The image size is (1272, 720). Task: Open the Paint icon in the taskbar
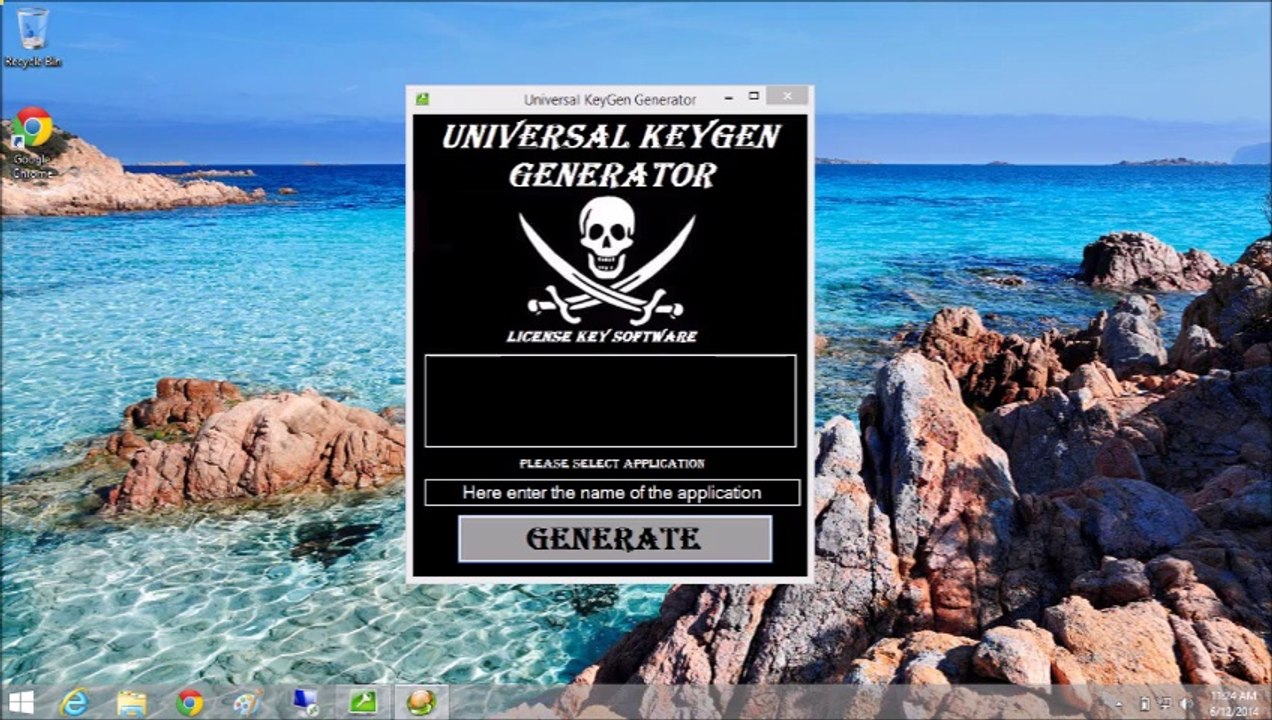coord(247,702)
